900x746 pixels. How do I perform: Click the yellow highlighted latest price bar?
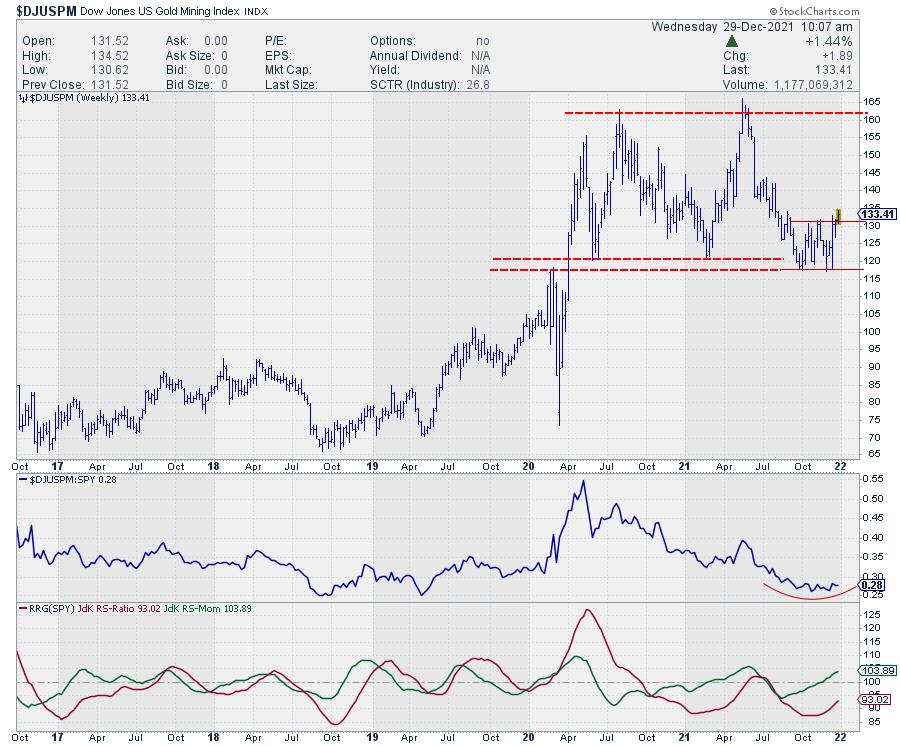pos(838,215)
